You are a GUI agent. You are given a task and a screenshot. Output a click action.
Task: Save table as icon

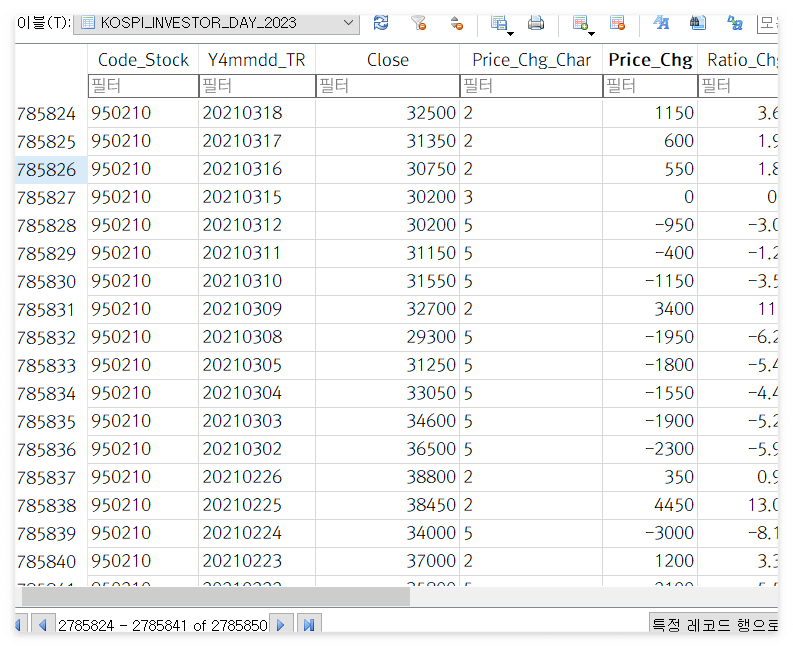coord(499,23)
